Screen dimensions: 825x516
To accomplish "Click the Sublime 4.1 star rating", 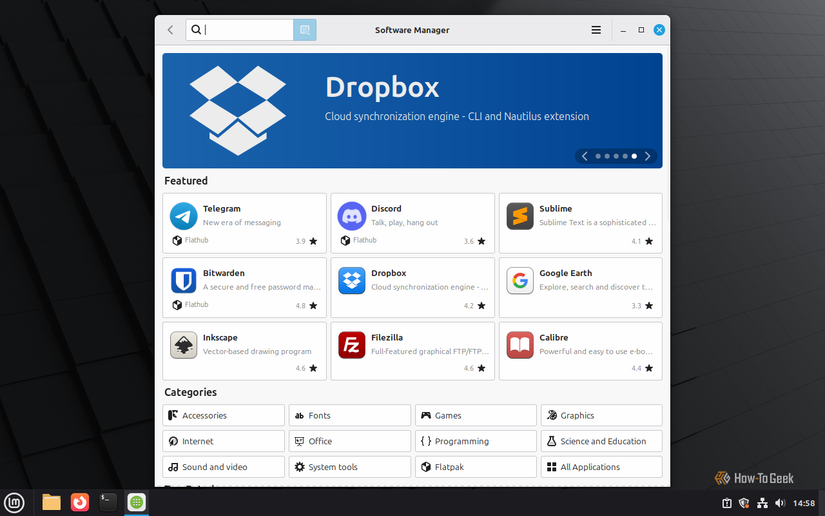I will [x=642, y=241].
